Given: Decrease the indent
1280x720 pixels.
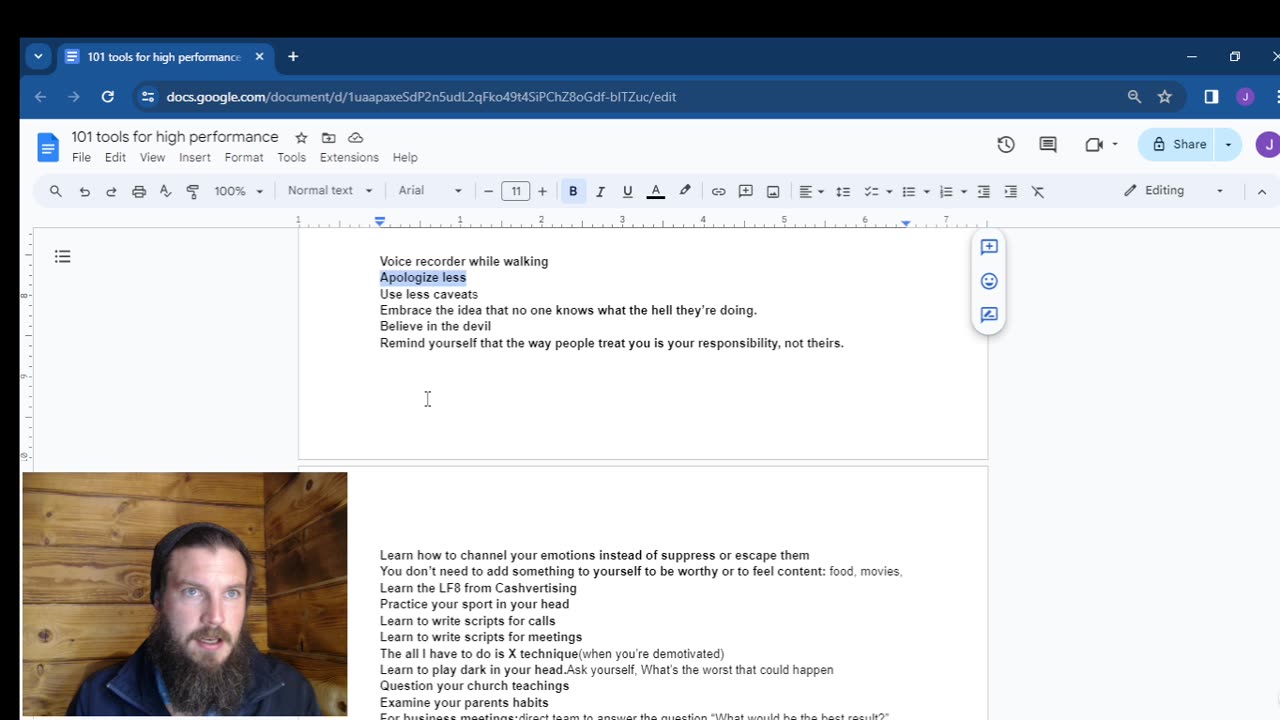Looking at the screenshot, I should tap(984, 191).
